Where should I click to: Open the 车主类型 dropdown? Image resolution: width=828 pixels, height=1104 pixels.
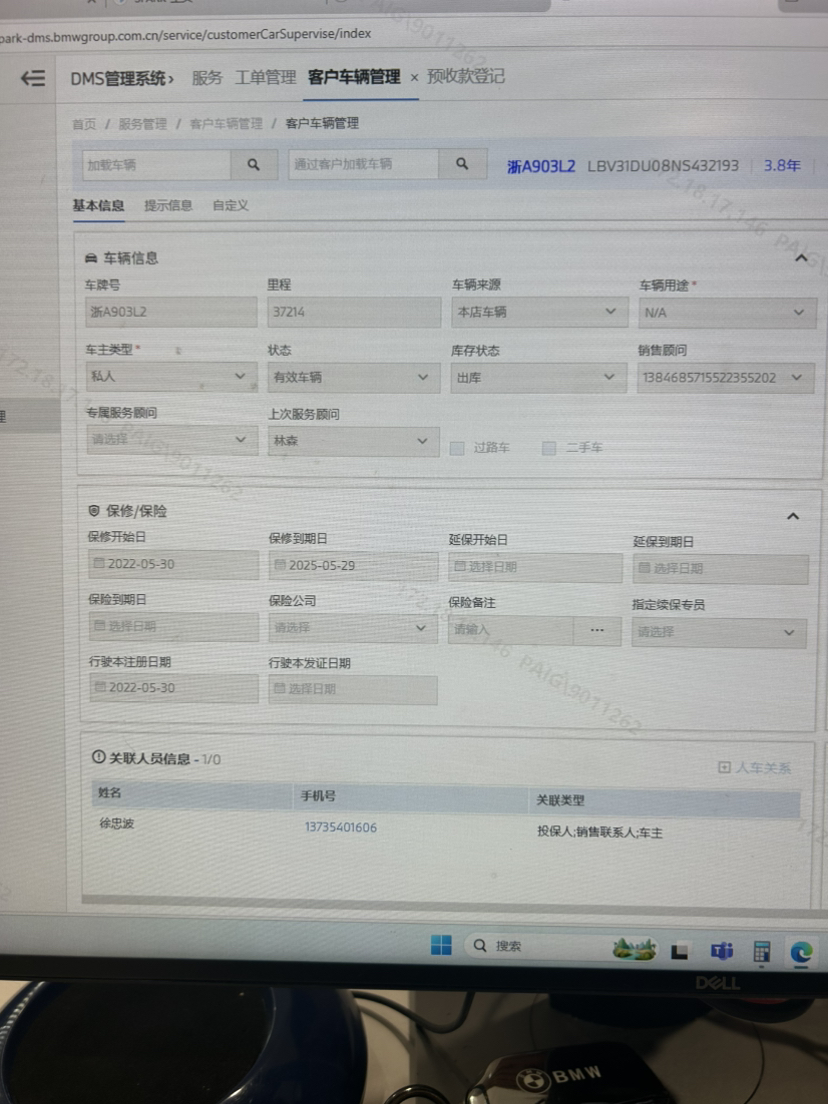(170, 377)
